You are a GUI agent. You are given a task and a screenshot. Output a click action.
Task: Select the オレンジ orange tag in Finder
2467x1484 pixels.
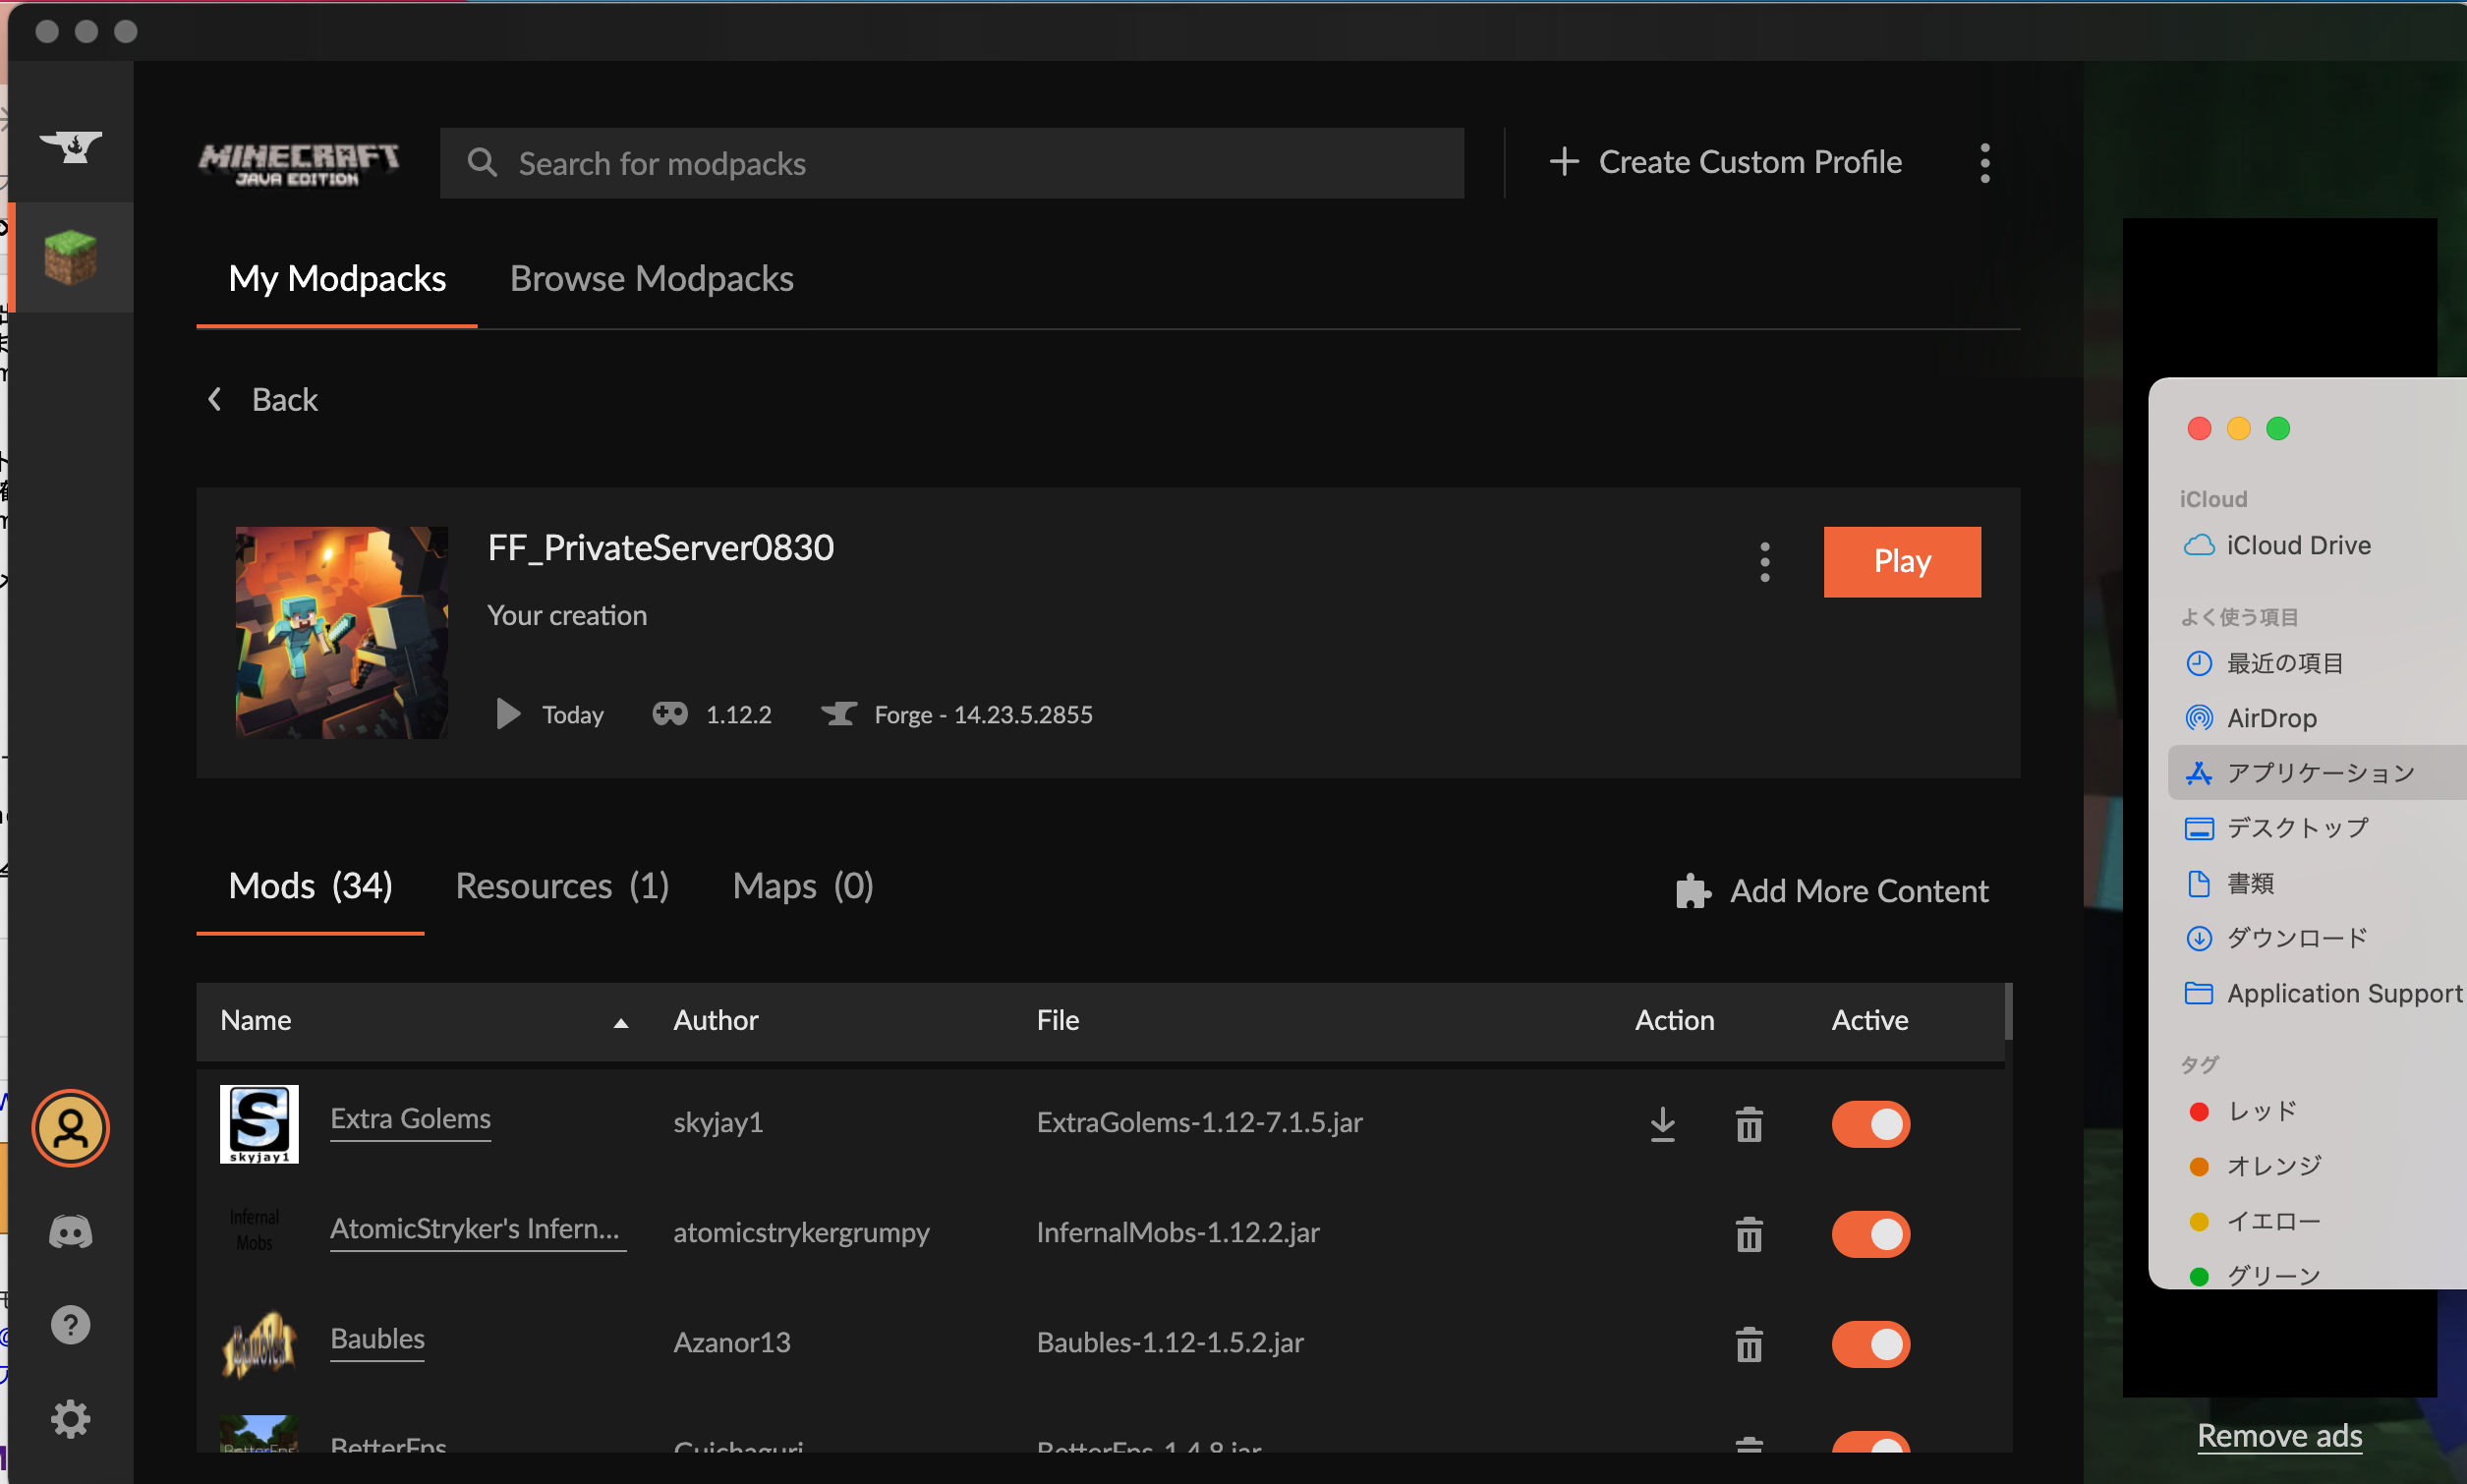(x=2256, y=1166)
